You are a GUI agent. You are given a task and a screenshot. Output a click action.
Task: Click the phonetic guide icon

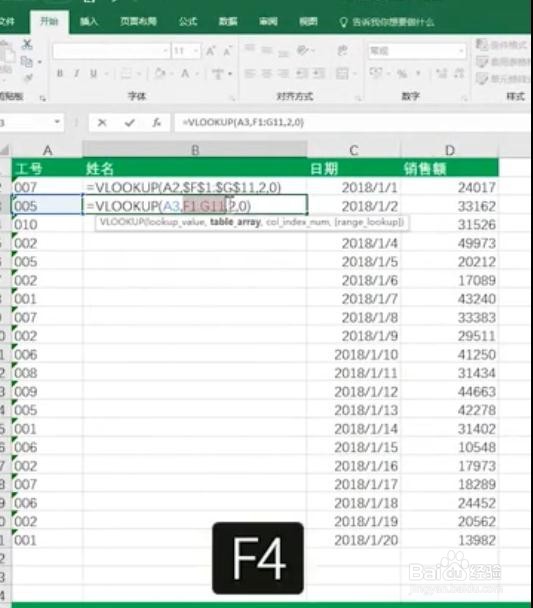(217, 73)
